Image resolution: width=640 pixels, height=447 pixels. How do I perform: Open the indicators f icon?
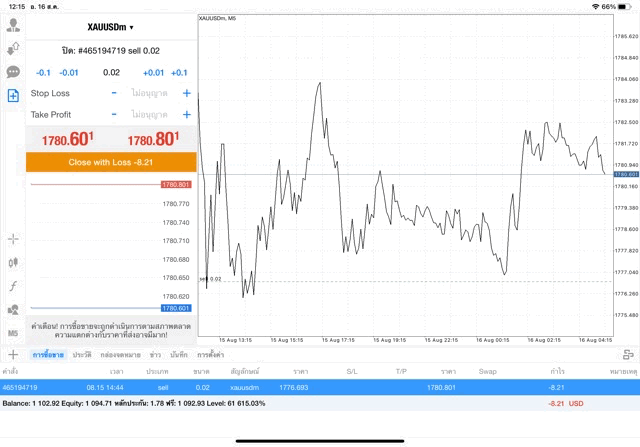click(13, 286)
